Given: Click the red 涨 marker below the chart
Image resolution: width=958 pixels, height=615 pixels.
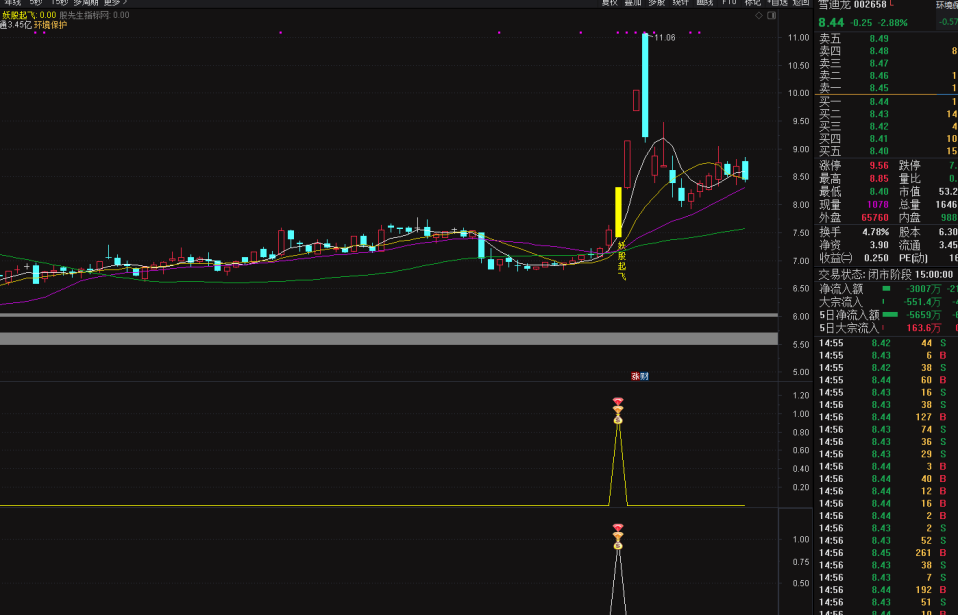Looking at the screenshot, I should [635, 376].
